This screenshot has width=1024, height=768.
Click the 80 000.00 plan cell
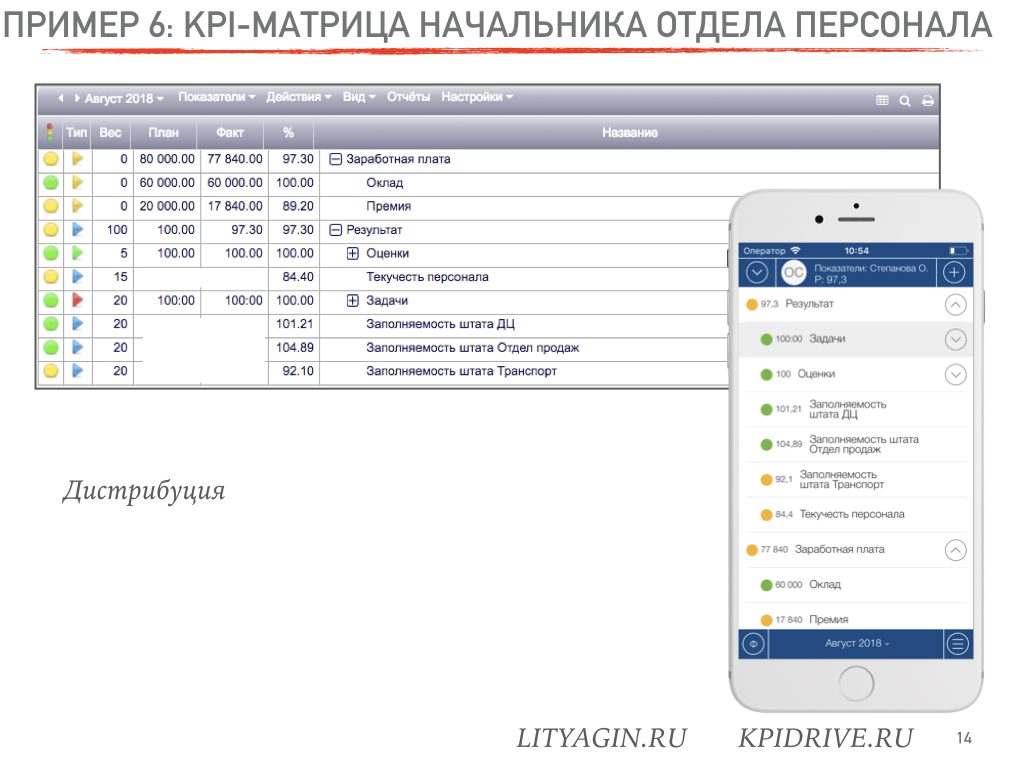[x=167, y=159]
